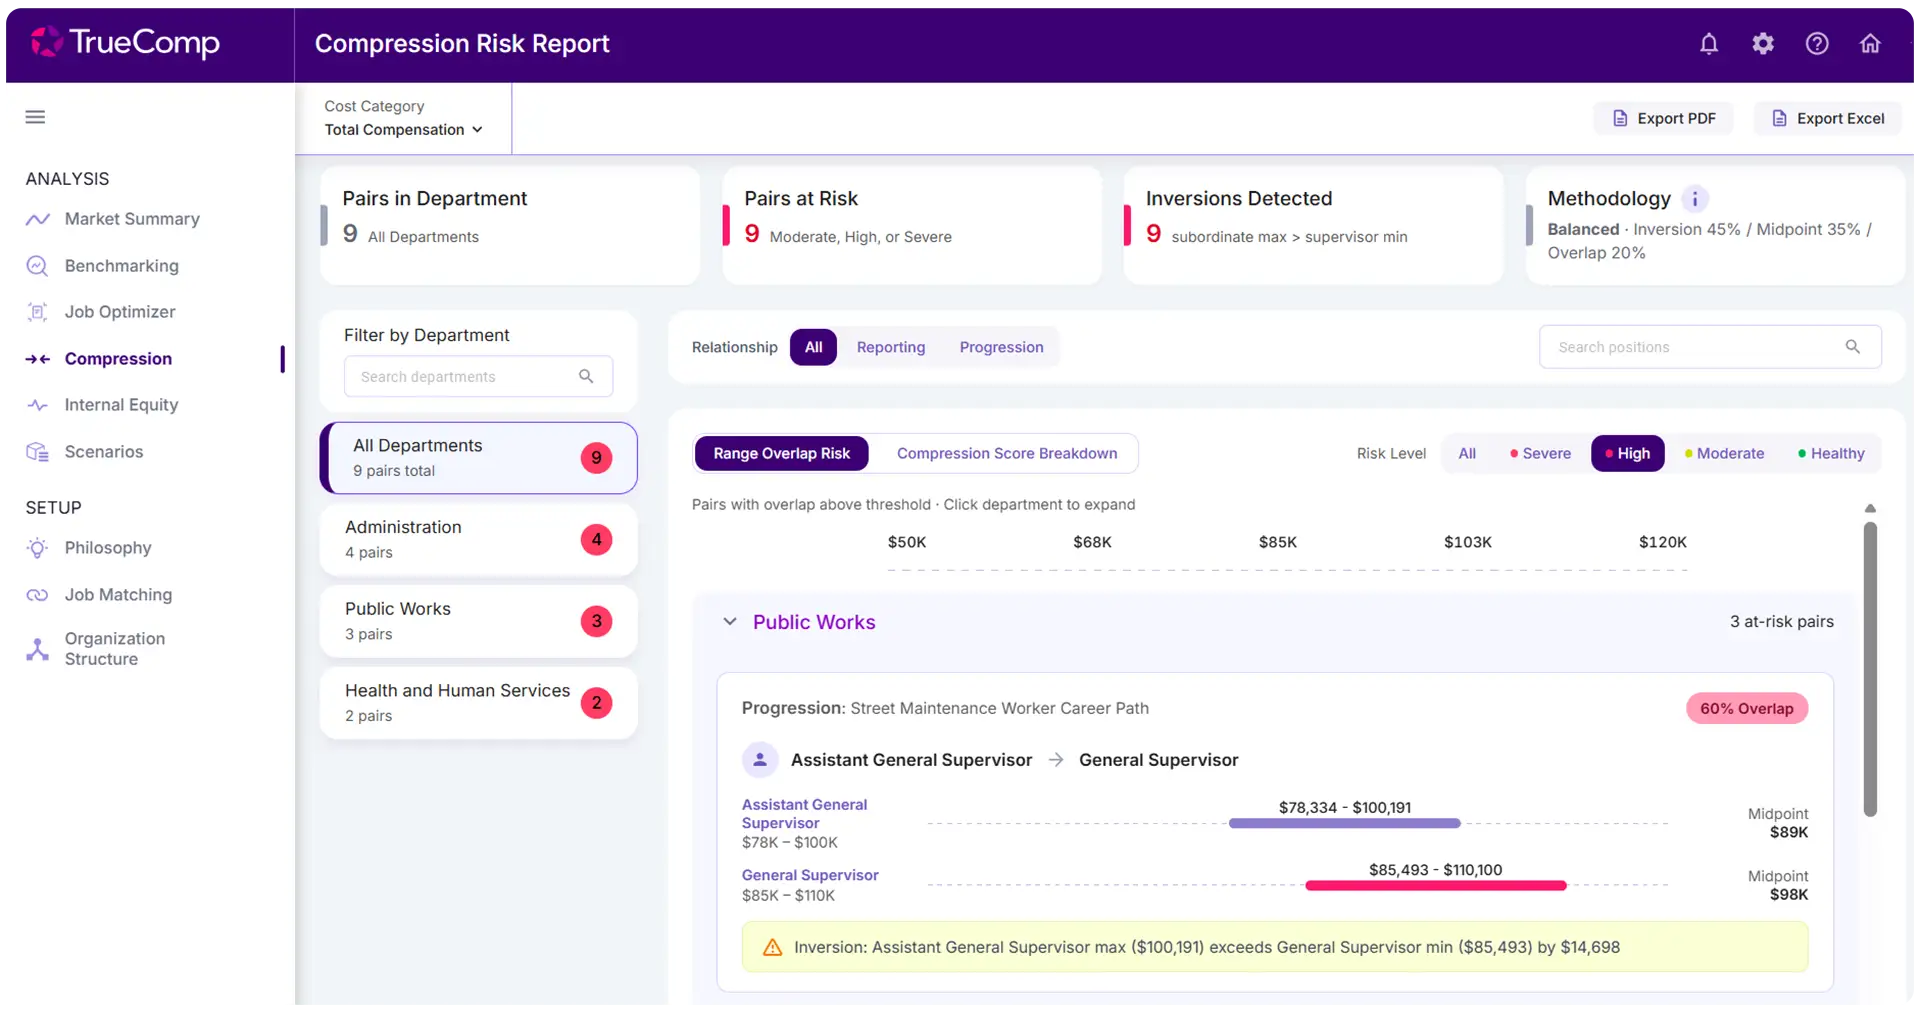This screenshot has height=1012, width=1920.
Task: Export the report as PDF
Action: (x=1663, y=118)
